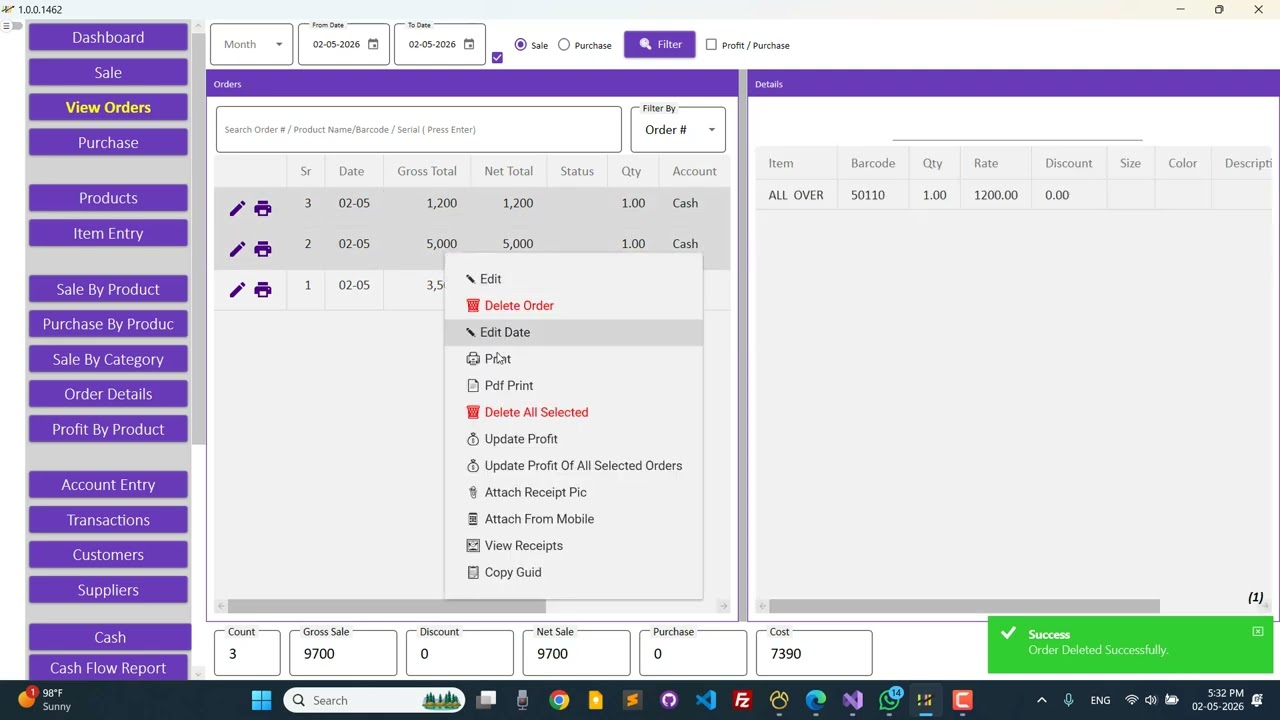Show hidden system tray icons
The image size is (1280, 720).
pyautogui.click(x=1041, y=700)
